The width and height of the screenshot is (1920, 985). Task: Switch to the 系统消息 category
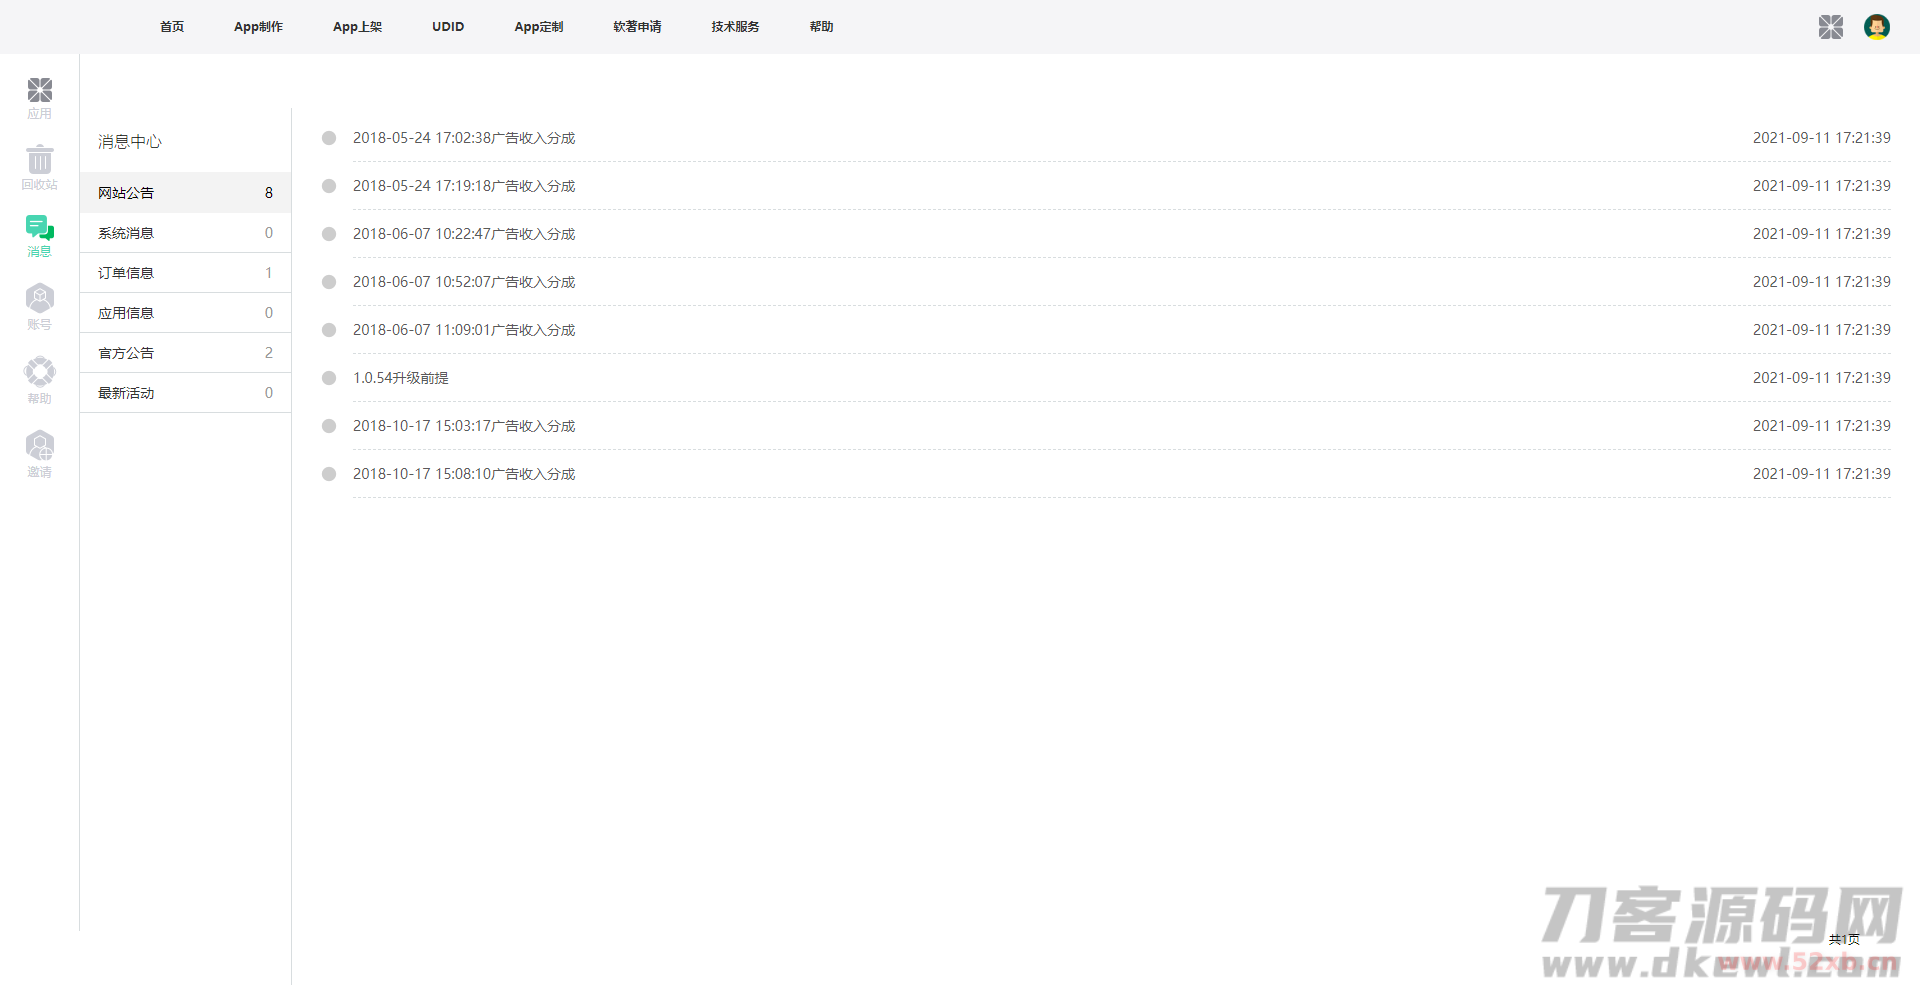[x=126, y=233]
